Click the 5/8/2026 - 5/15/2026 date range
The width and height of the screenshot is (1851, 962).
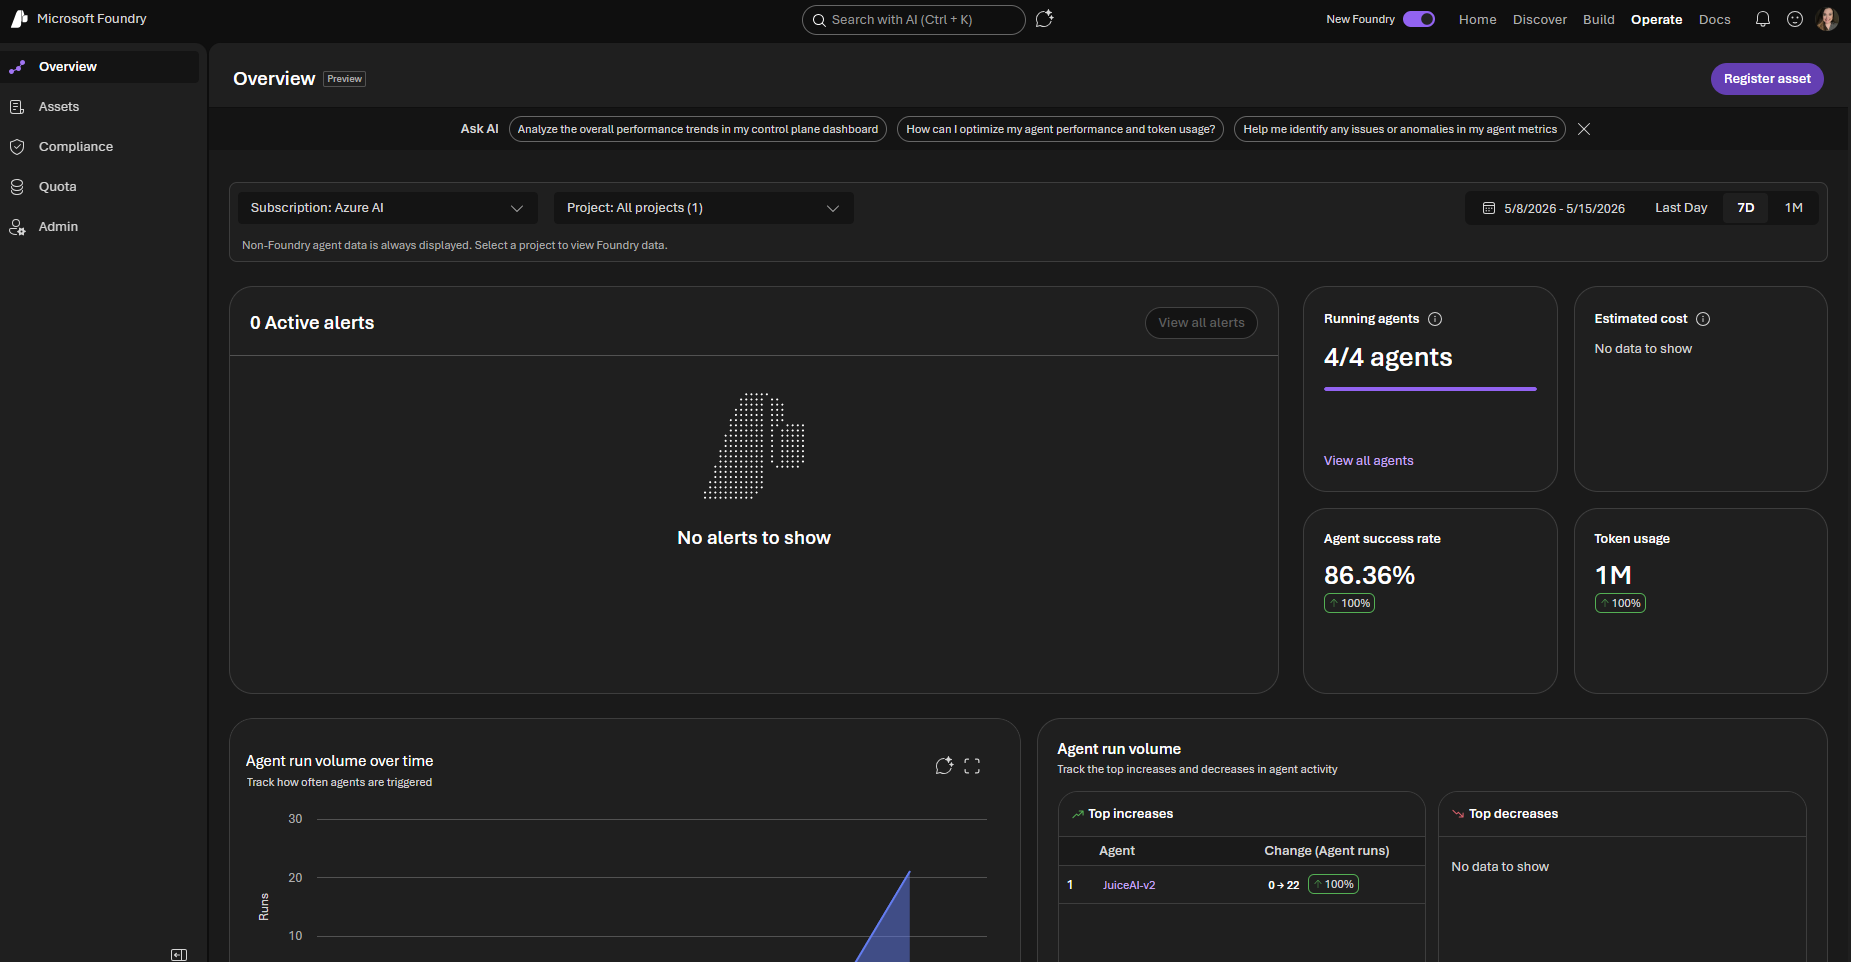pos(1553,208)
